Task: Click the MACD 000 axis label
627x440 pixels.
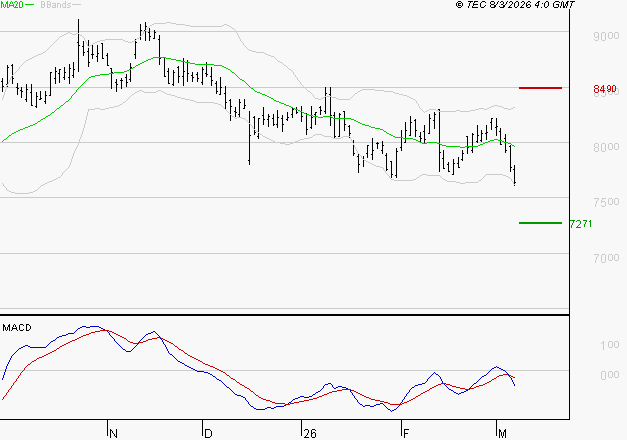Action: (610, 375)
